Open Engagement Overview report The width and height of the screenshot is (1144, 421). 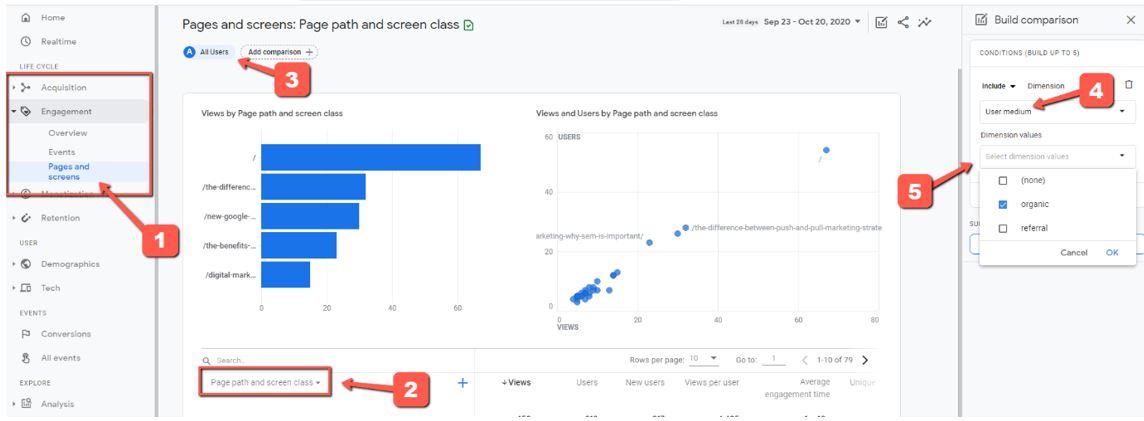click(x=68, y=133)
